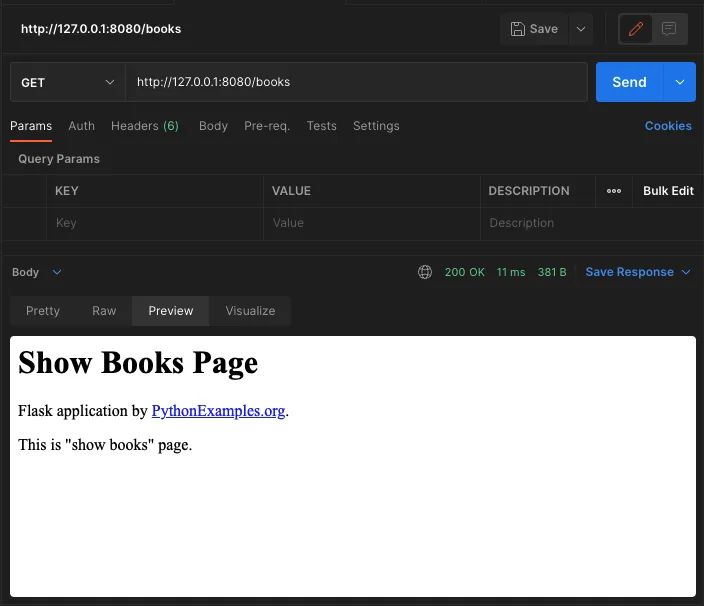Click the 381 B response size
Image resolution: width=704 pixels, height=606 pixels.
coord(552,272)
